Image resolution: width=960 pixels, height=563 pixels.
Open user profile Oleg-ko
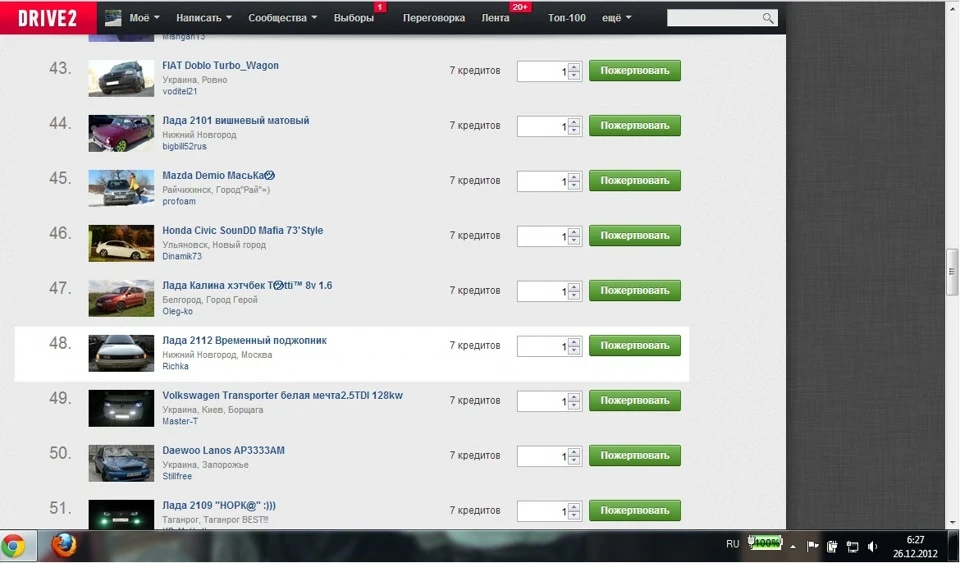click(178, 312)
